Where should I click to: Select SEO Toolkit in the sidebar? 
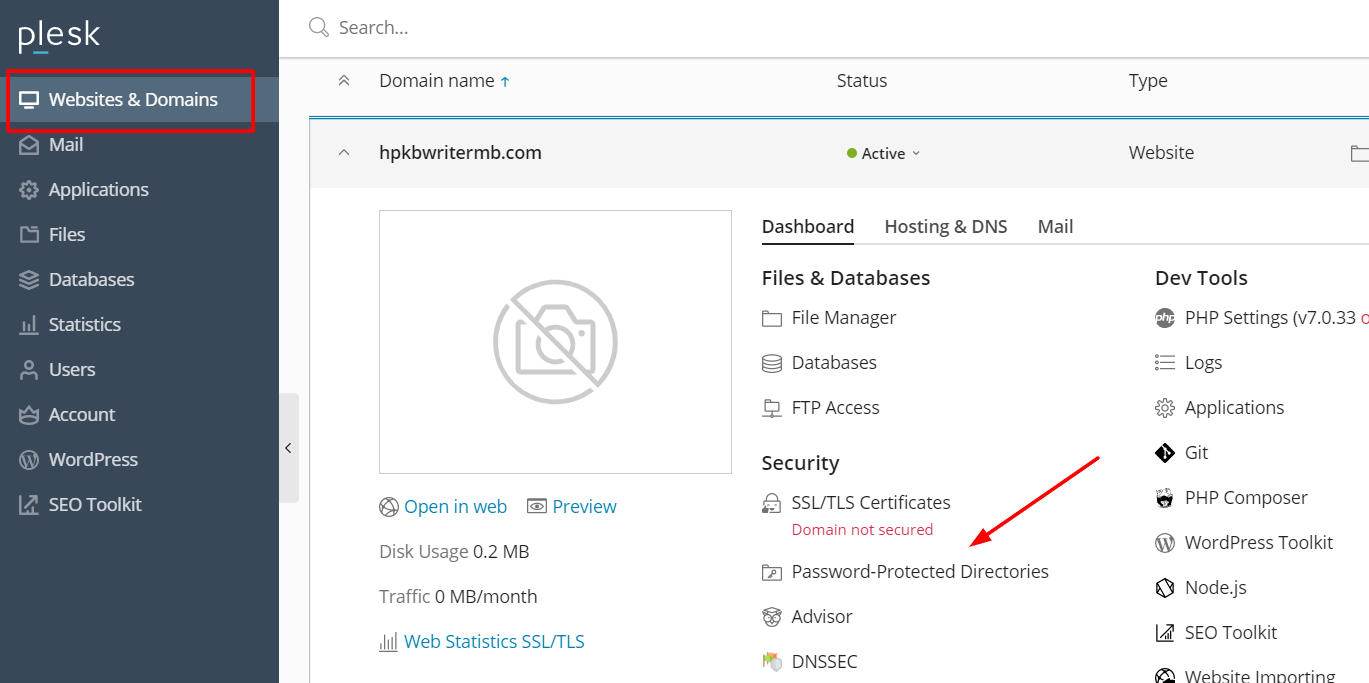click(95, 505)
